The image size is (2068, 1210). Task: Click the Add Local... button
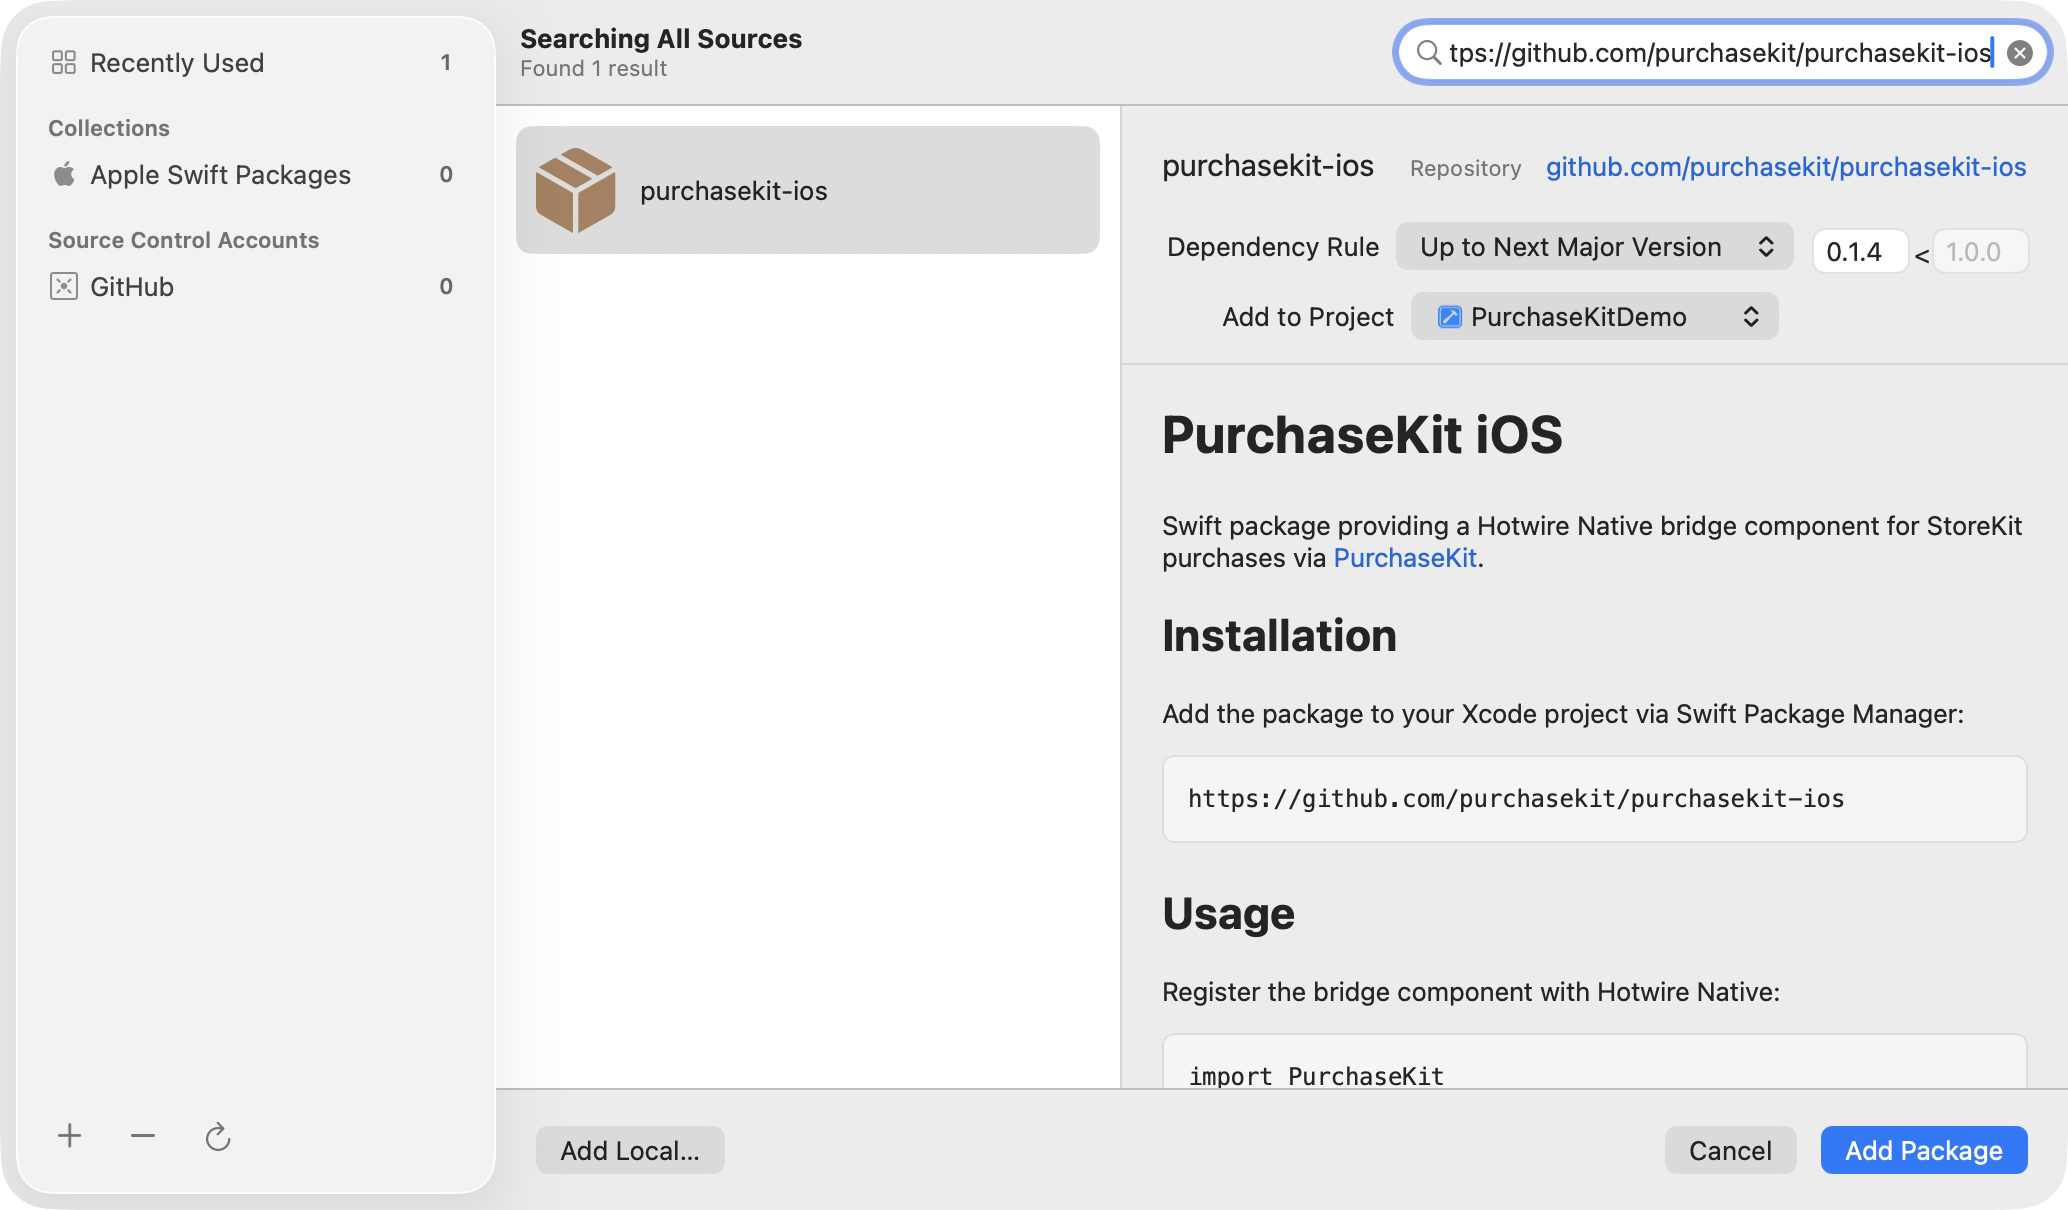(630, 1150)
